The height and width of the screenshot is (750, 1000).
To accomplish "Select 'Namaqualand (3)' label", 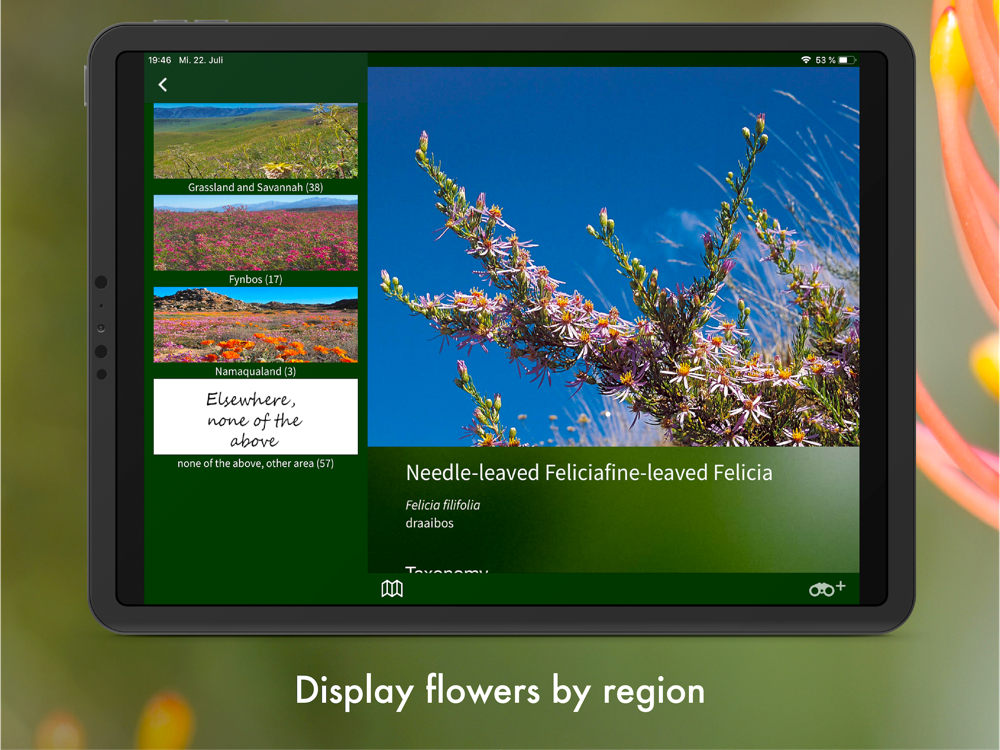I will pos(256,371).
